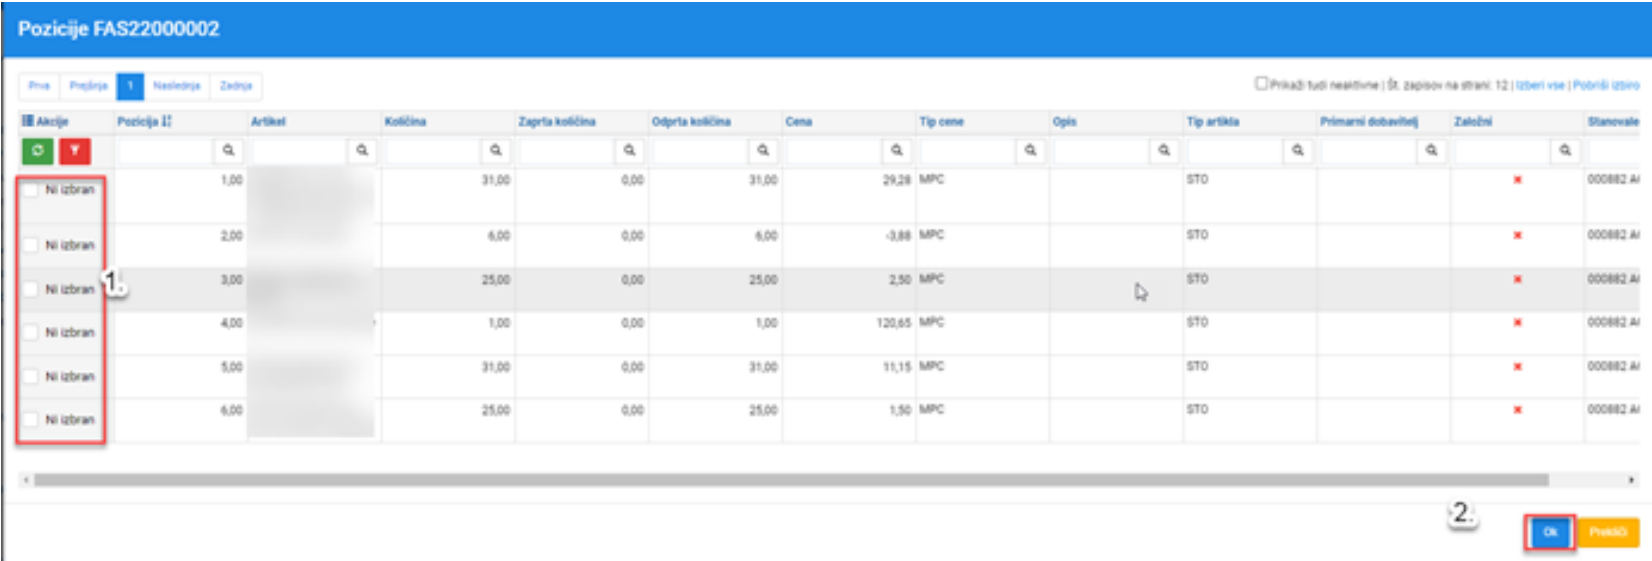The height and width of the screenshot is (561, 1652).
Task: Click search icon in Cena filter
Action: click(897, 150)
